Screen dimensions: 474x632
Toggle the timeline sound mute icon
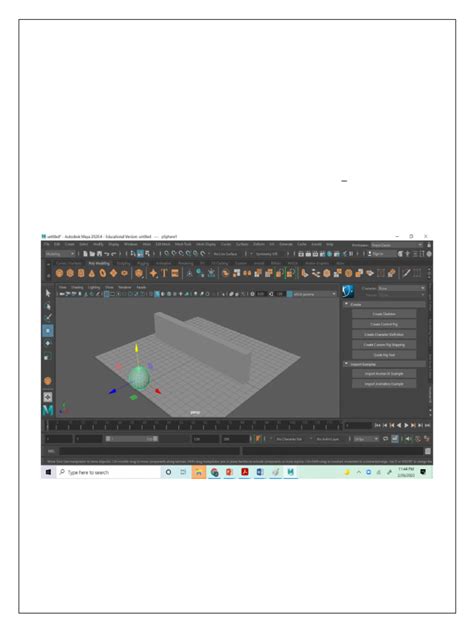[x=408, y=439]
